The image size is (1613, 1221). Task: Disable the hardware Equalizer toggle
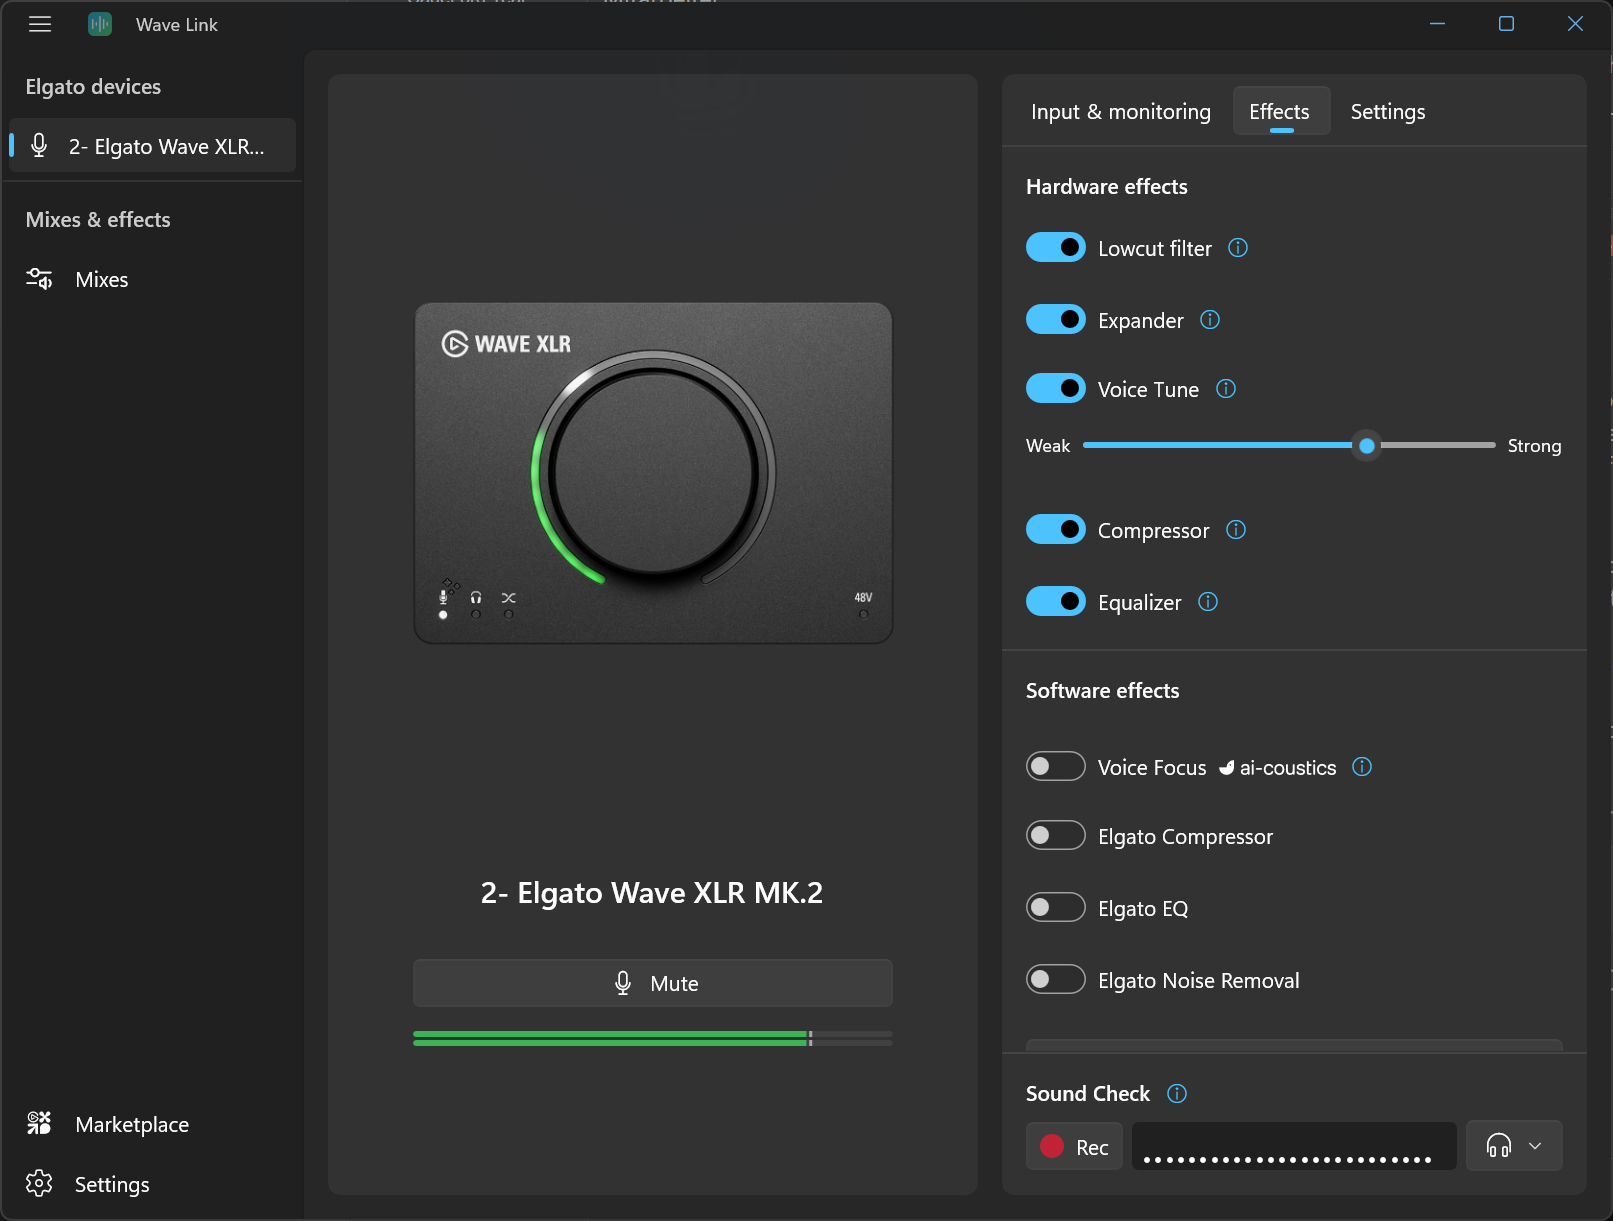(x=1056, y=601)
